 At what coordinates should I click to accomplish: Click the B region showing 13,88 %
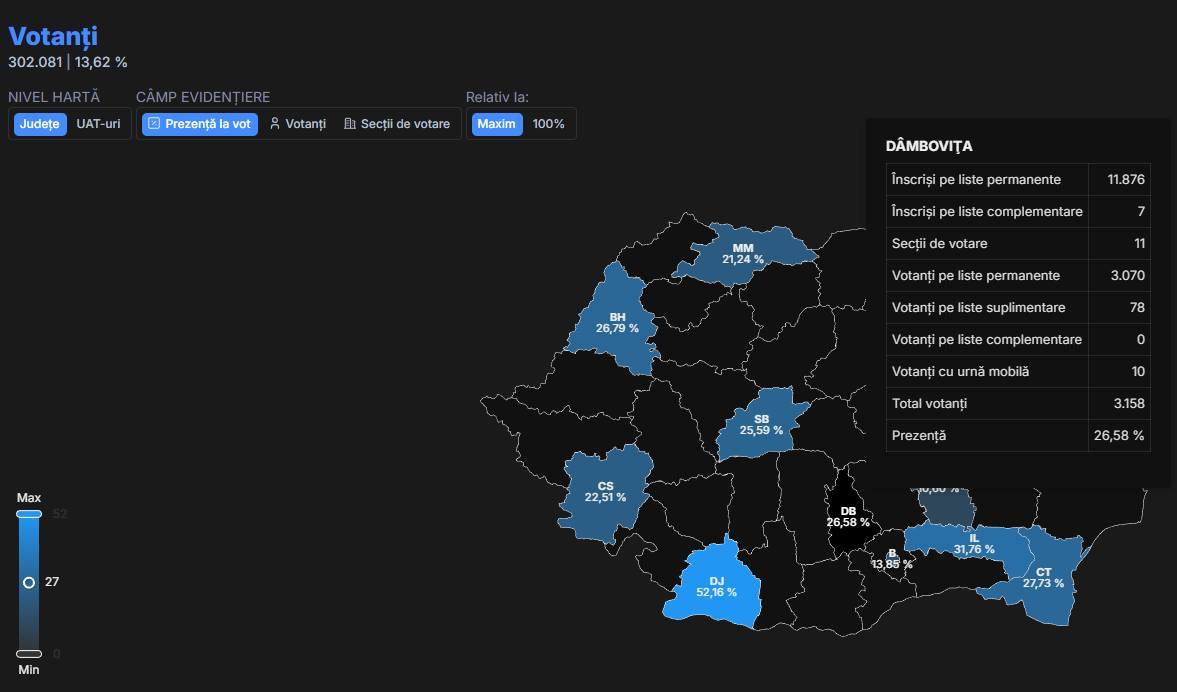point(892,558)
